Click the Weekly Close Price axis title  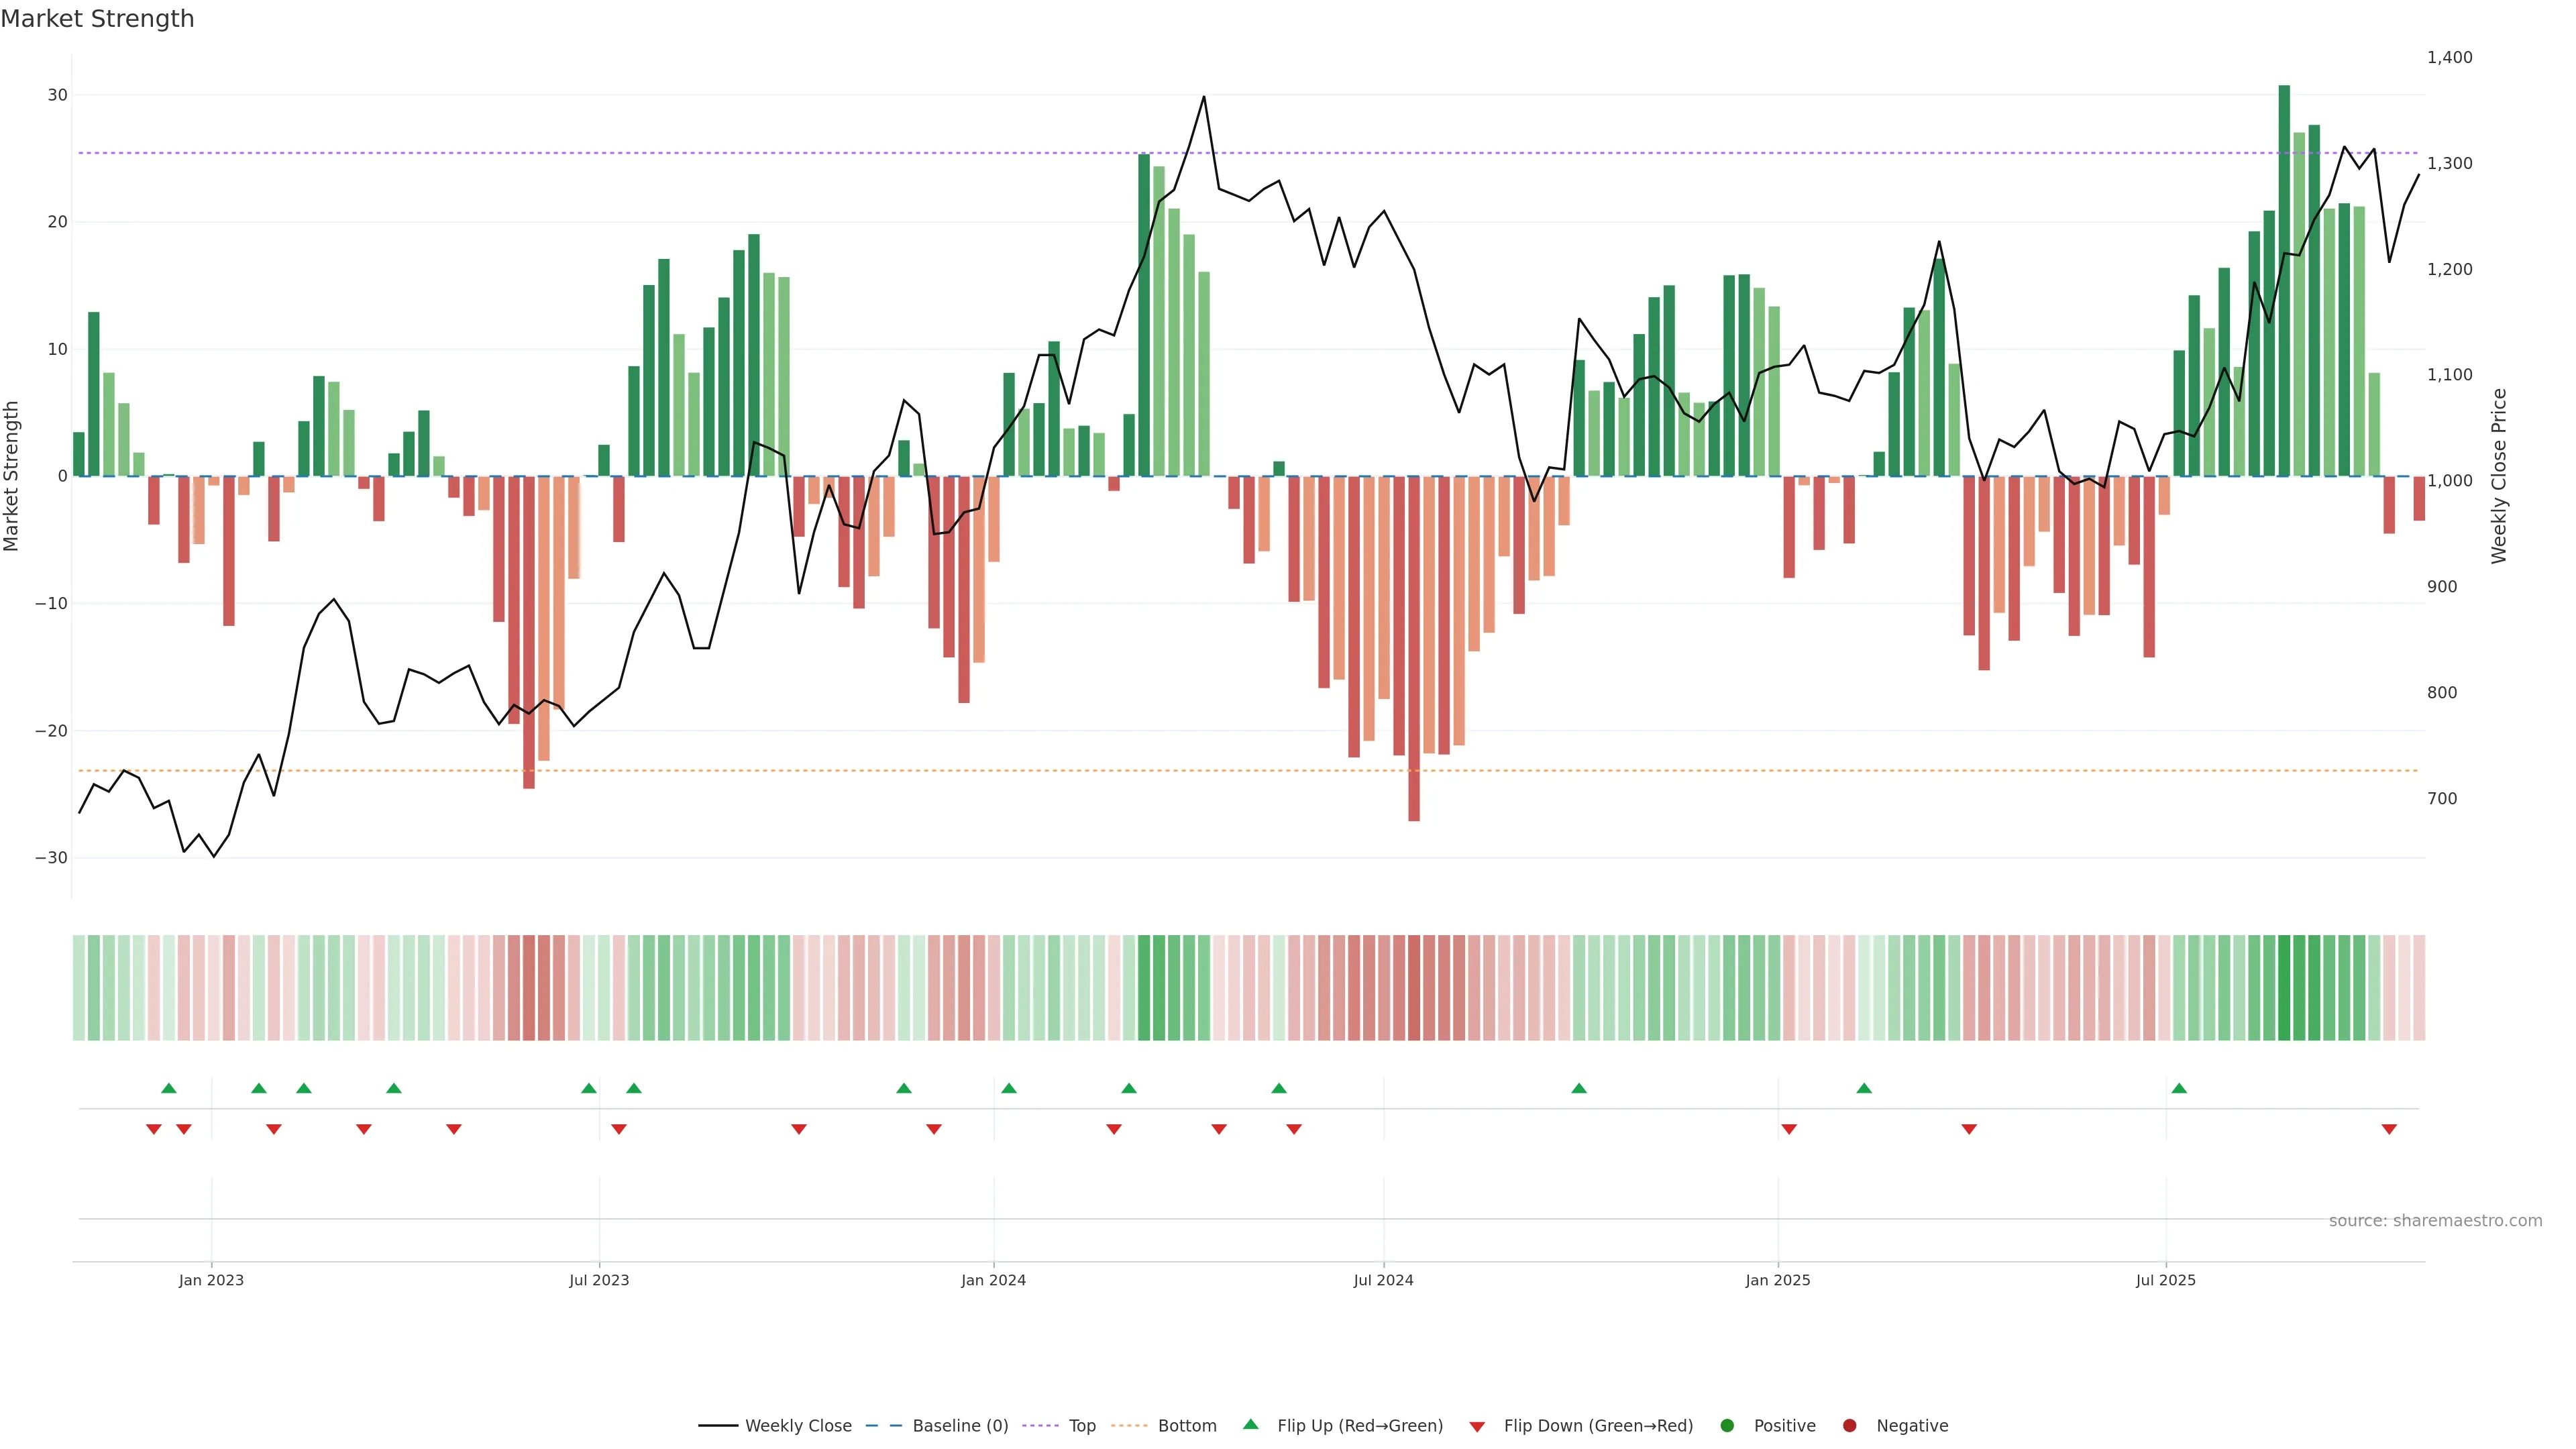[2499, 476]
